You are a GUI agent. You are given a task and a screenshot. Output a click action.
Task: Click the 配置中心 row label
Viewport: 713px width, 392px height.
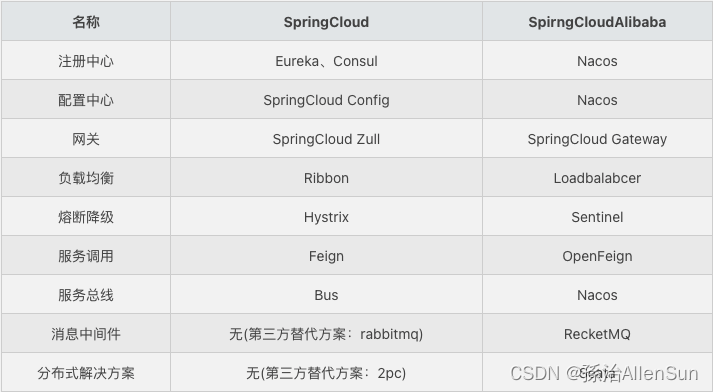click(x=86, y=100)
